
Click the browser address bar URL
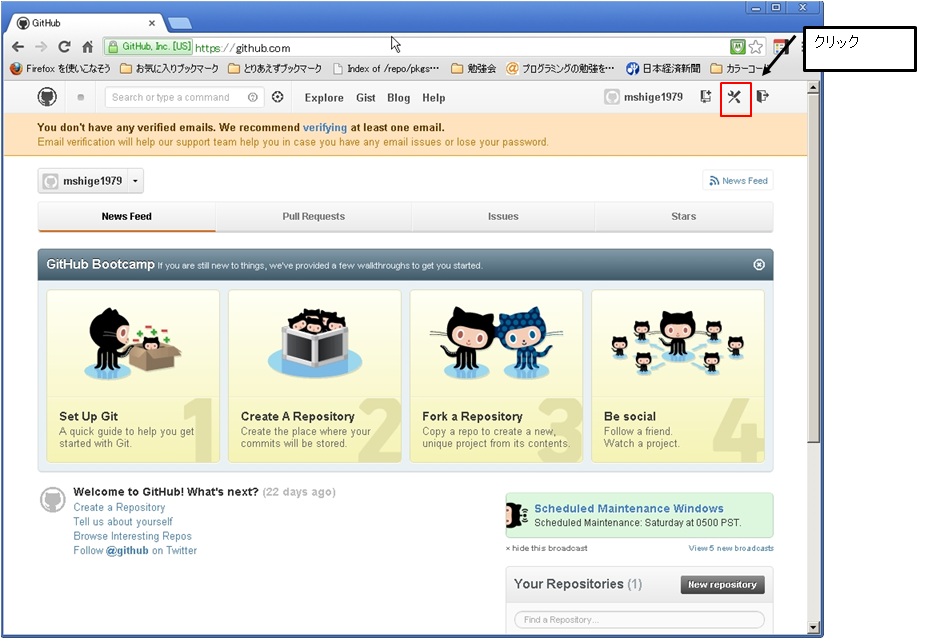click(243, 48)
